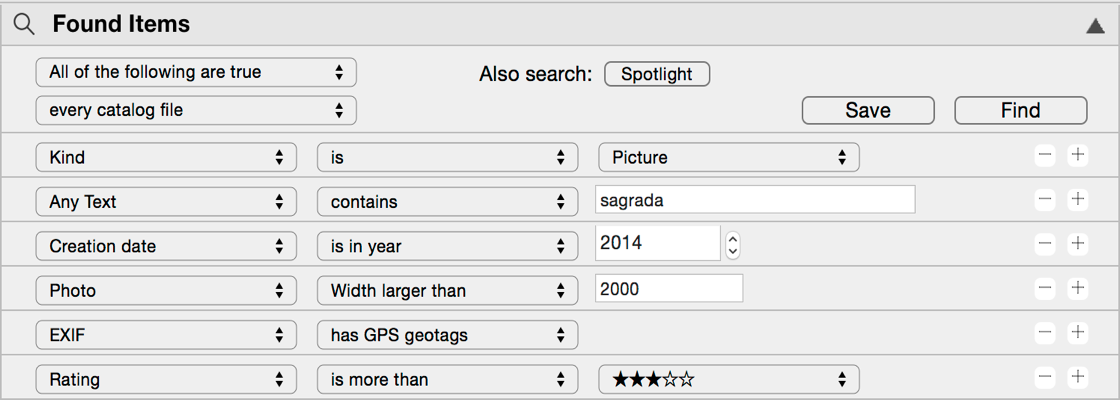Open the 'is in year' condition popup
The width and height of the screenshot is (1120, 400).
(448, 246)
